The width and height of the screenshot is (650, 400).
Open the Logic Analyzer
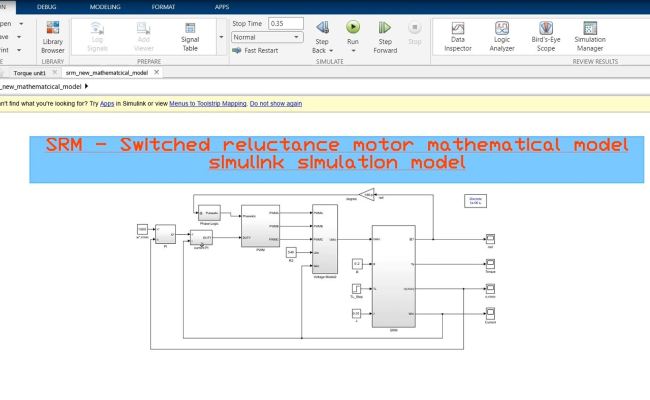[502, 36]
